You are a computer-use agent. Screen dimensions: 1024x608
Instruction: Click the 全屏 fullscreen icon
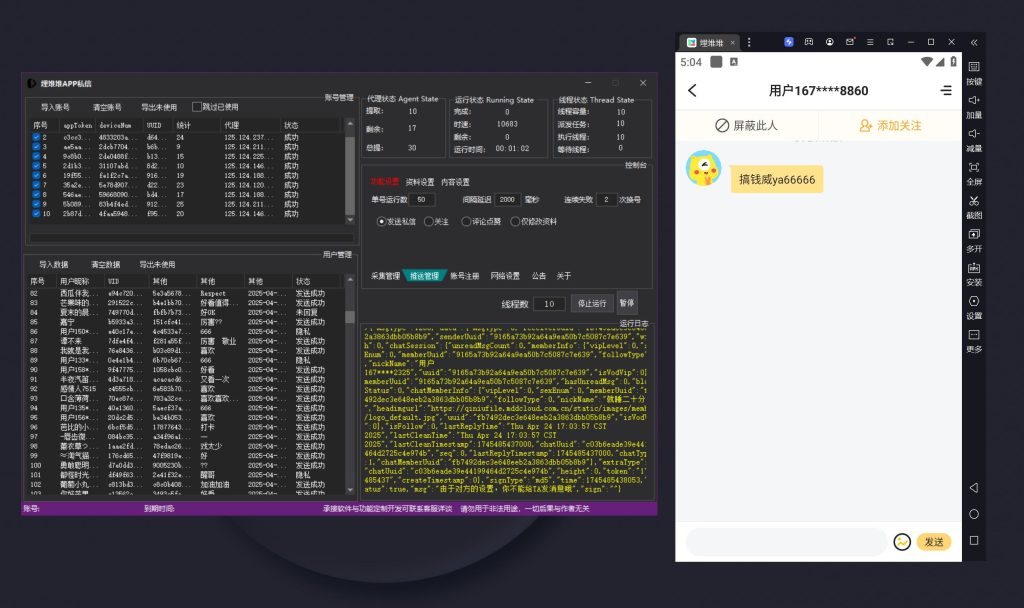pyautogui.click(x=974, y=168)
